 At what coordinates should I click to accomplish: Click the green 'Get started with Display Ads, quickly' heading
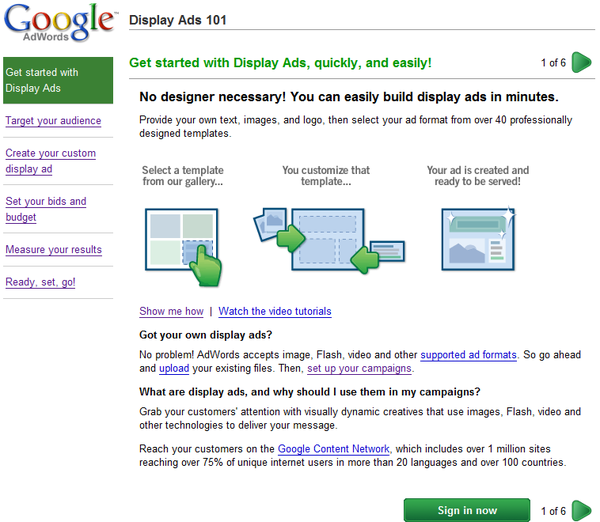pos(280,63)
